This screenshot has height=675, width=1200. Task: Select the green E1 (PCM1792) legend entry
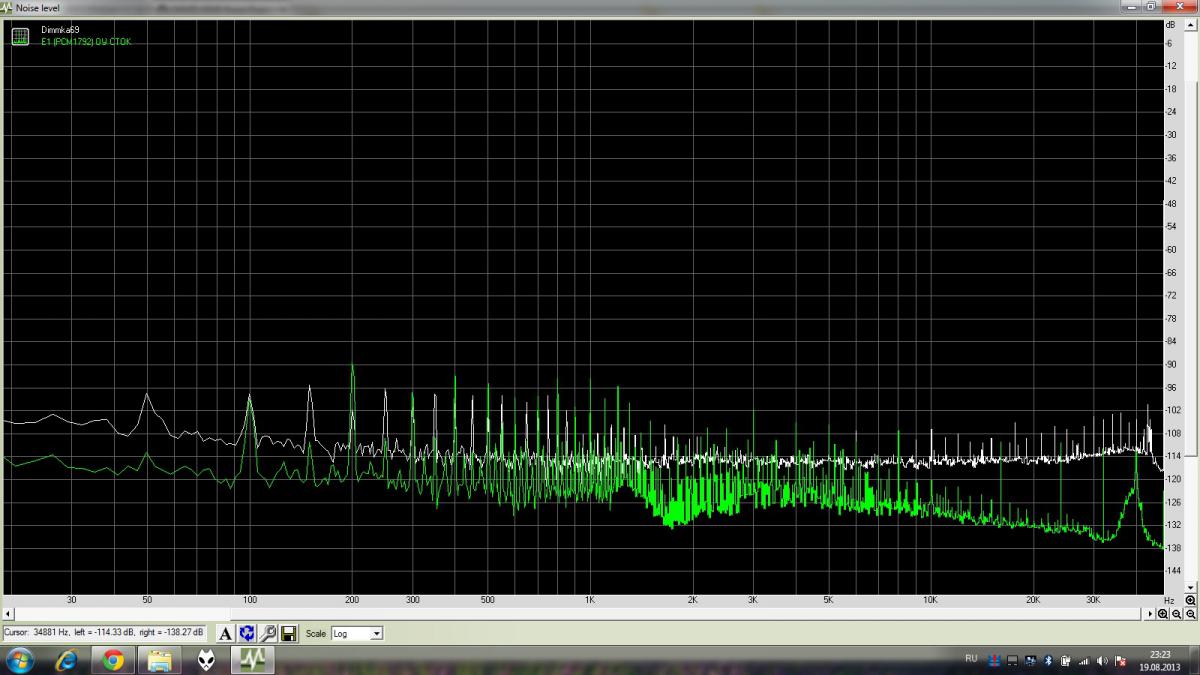pyautogui.click(x=86, y=42)
